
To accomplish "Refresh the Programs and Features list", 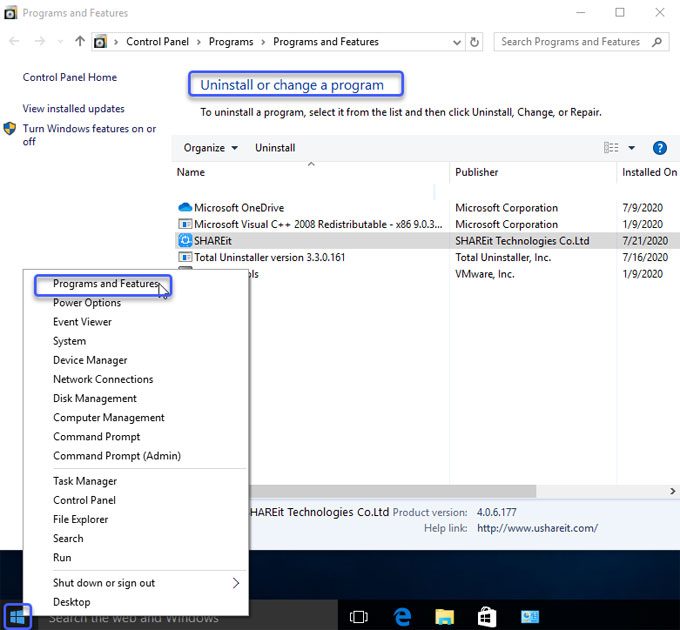I will pos(474,42).
